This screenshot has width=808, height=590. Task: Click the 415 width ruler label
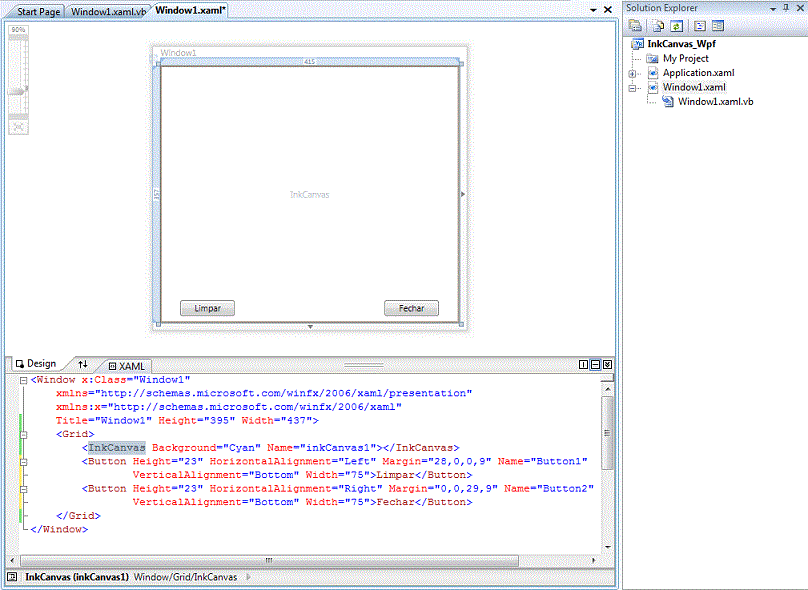(x=309, y=61)
